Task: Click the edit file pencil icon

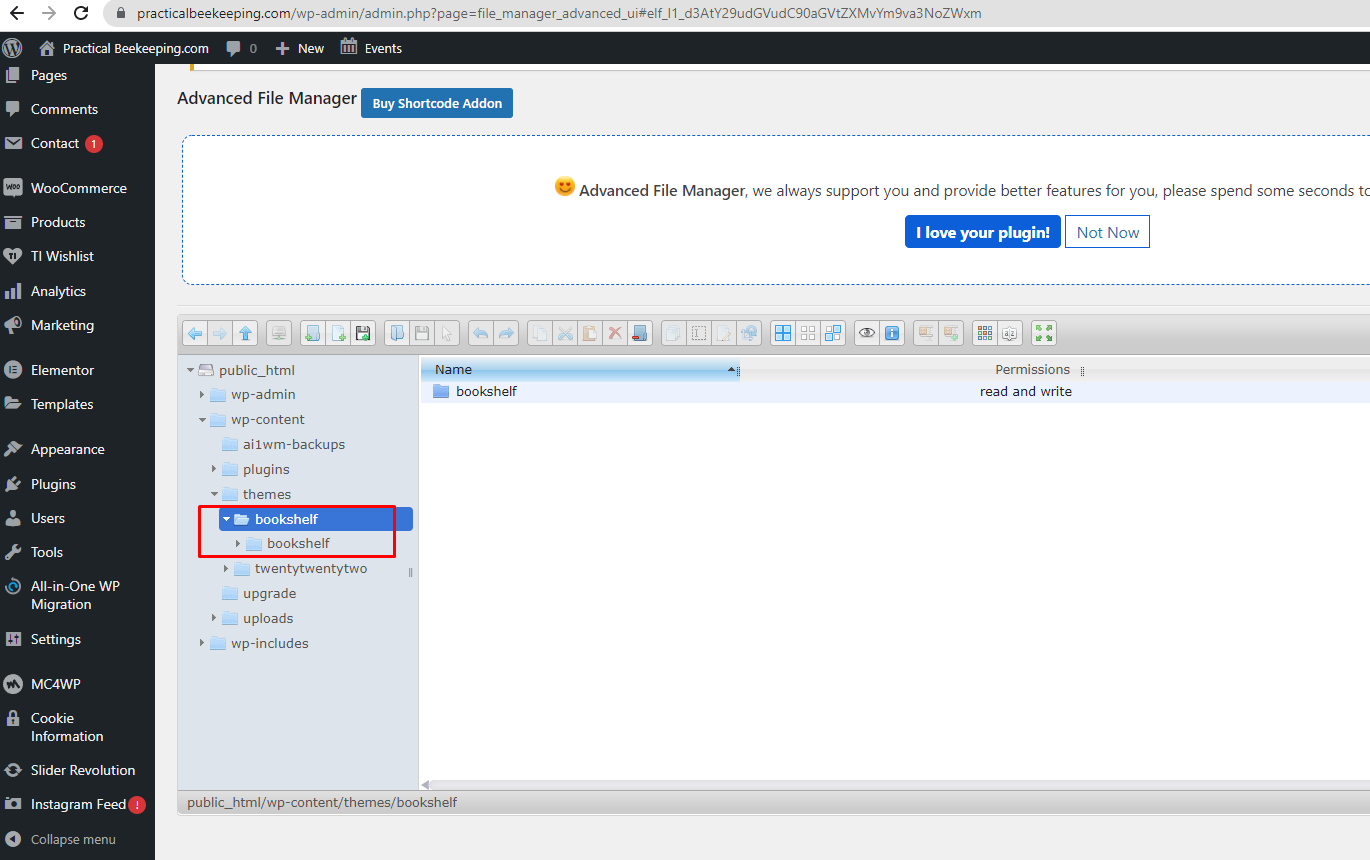Action: pos(723,333)
